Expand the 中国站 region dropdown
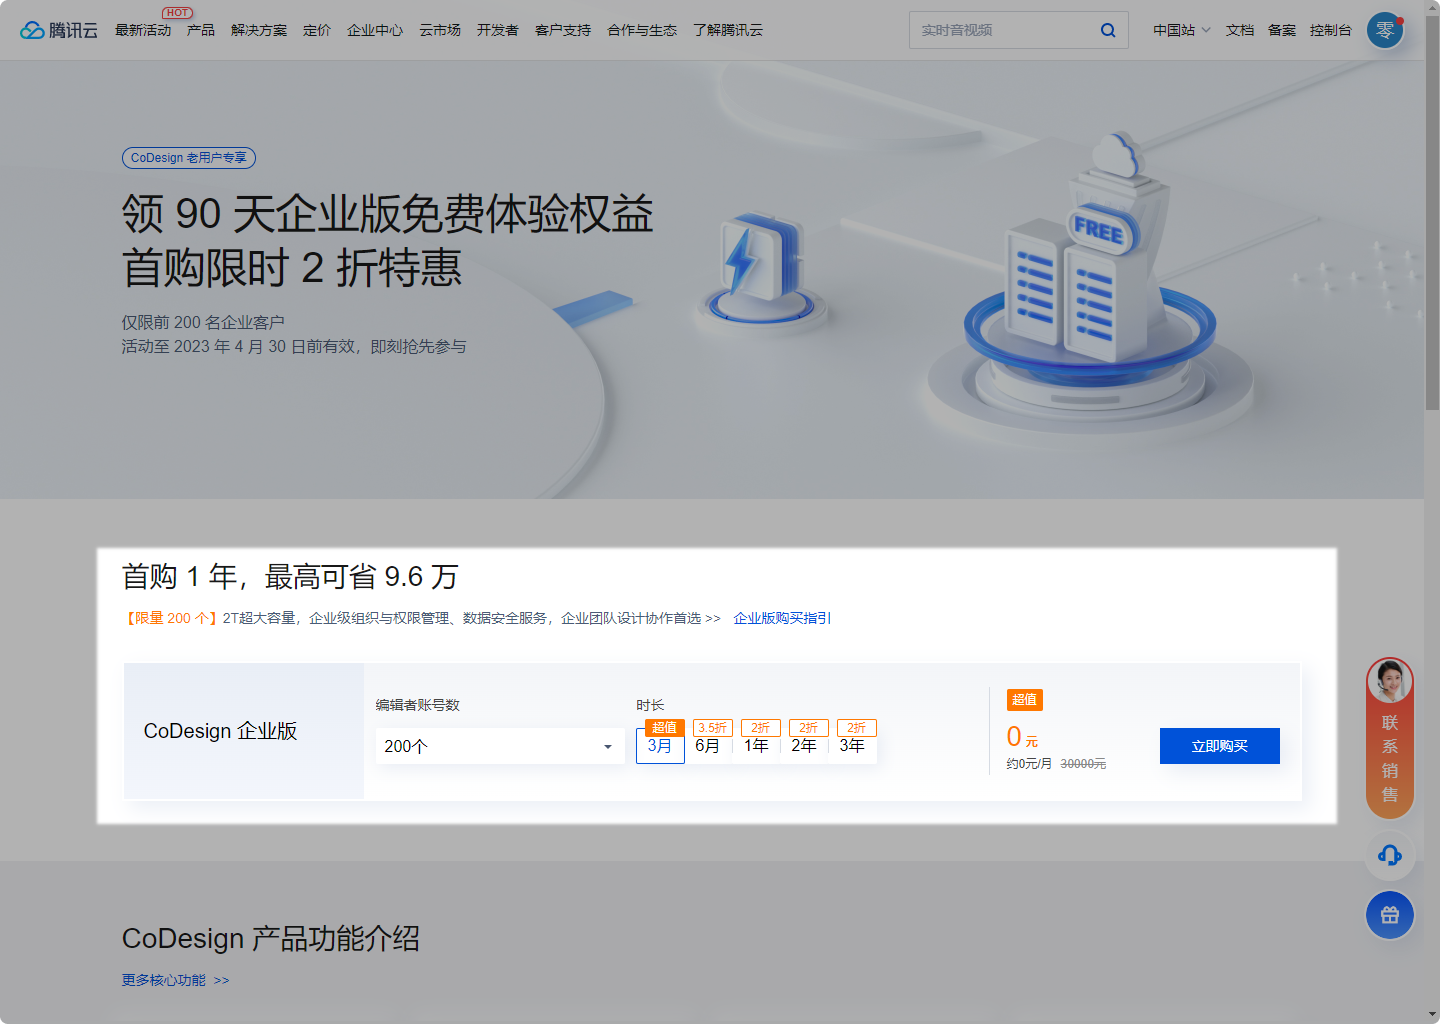This screenshot has width=1440, height=1024. (1181, 30)
